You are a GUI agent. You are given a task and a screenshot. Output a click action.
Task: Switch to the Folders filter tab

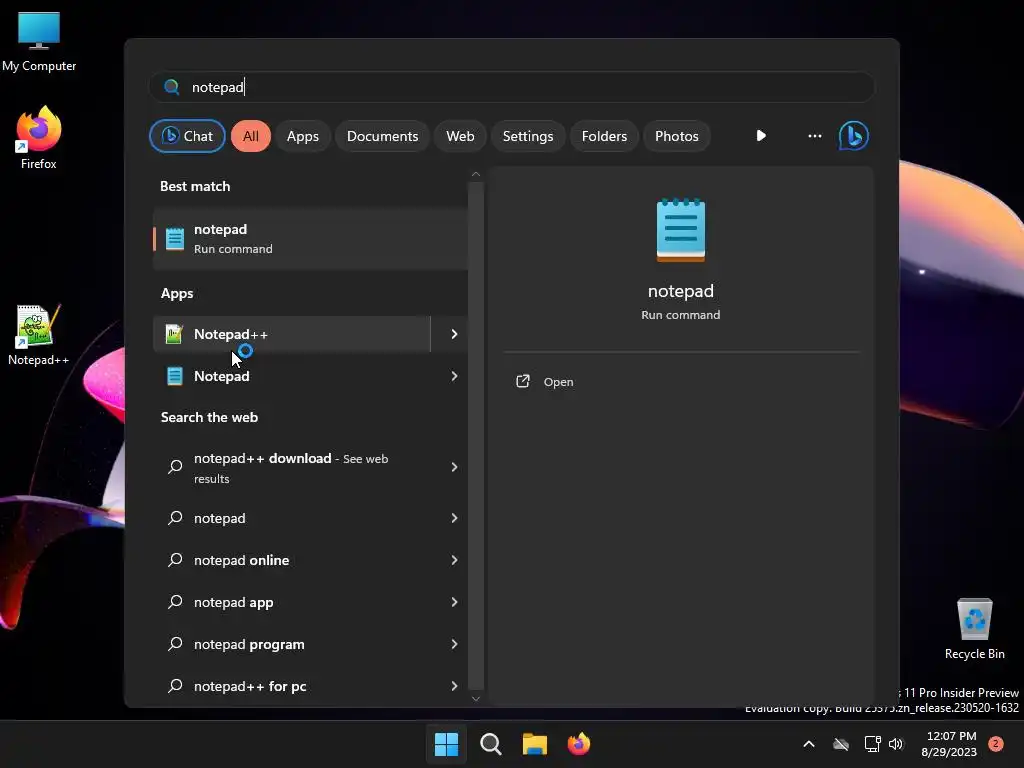[x=604, y=136]
